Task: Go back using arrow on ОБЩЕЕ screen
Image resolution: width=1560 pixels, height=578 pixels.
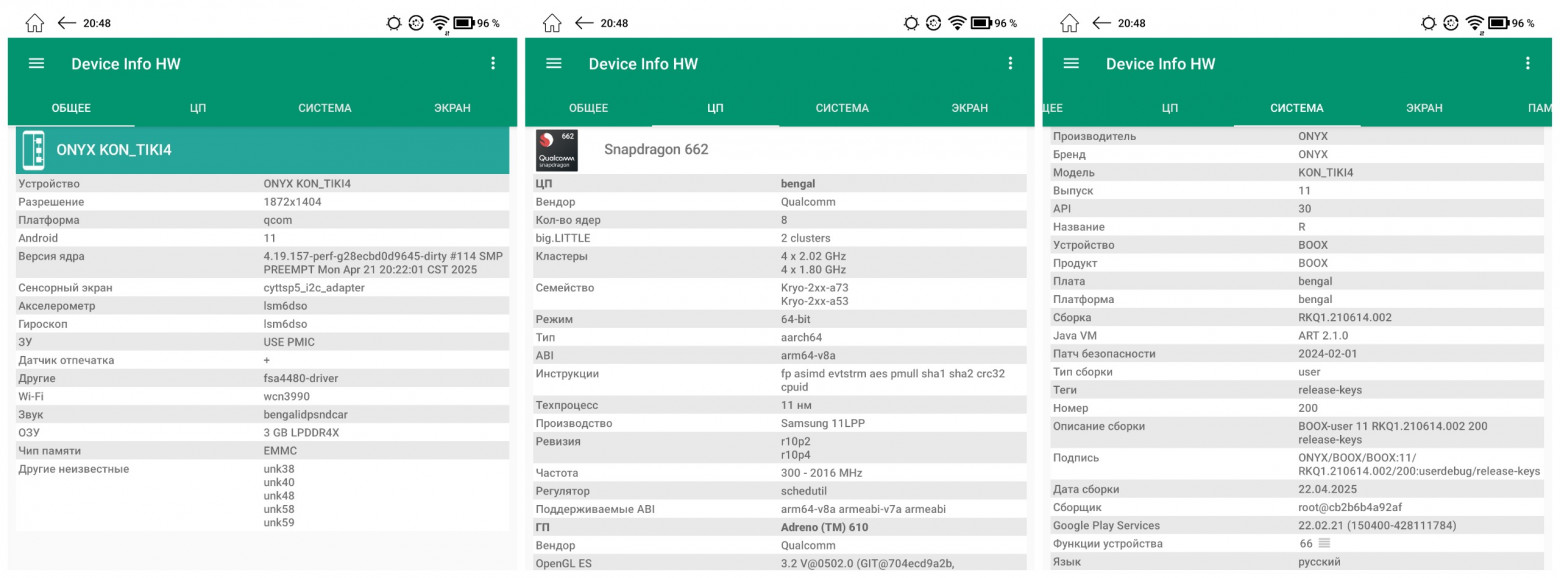Action: [x=67, y=22]
